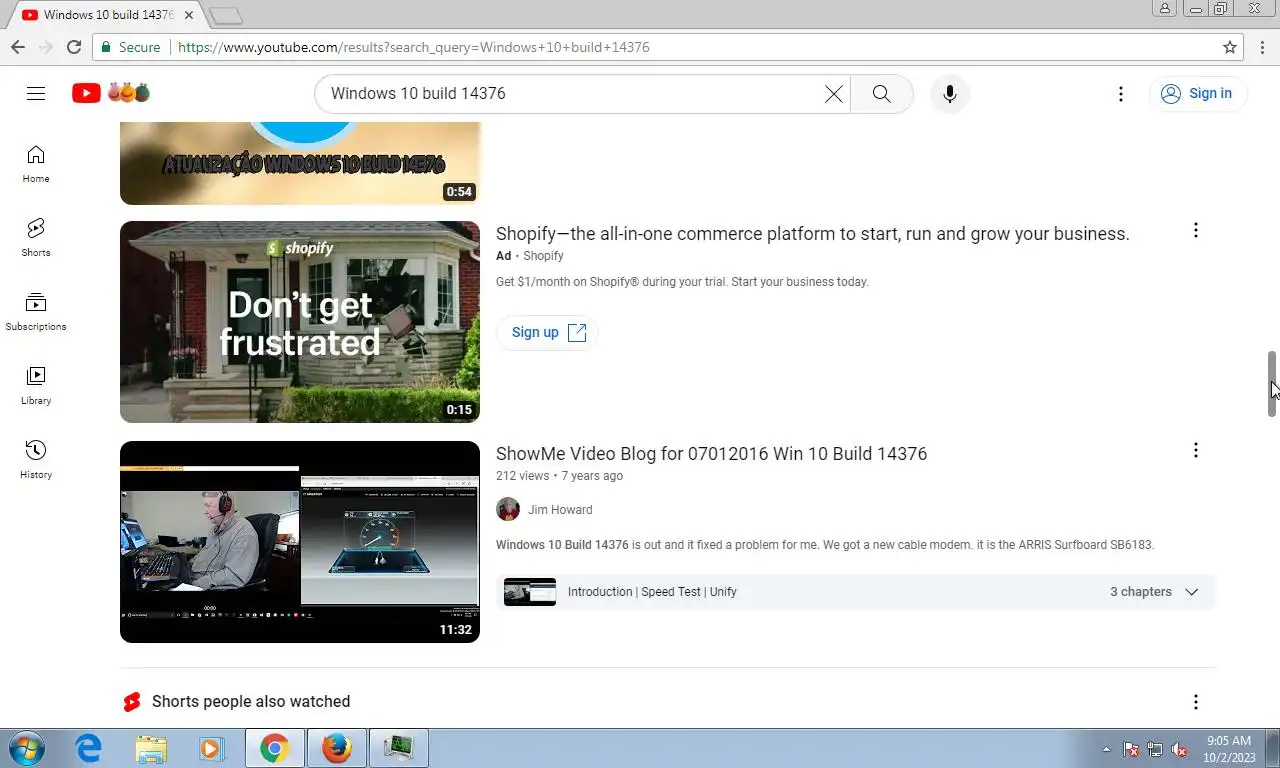Click the network icon in system tray
Viewport: 1280px width, 768px height.
(x=1155, y=749)
